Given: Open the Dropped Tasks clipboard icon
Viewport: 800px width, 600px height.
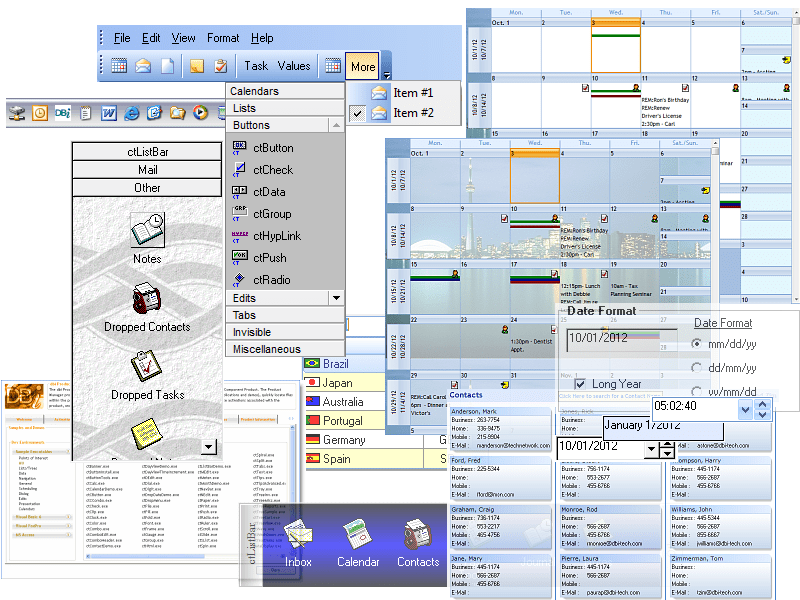Looking at the screenshot, I should click(x=146, y=366).
